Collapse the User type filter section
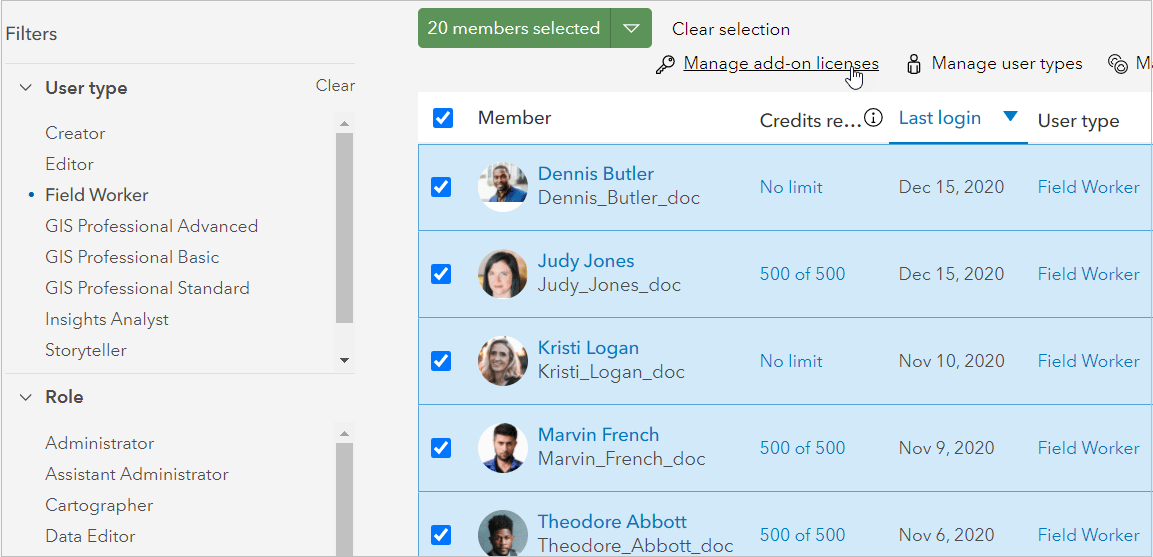Viewport: 1153px width, 557px height. click(x=26, y=88)
